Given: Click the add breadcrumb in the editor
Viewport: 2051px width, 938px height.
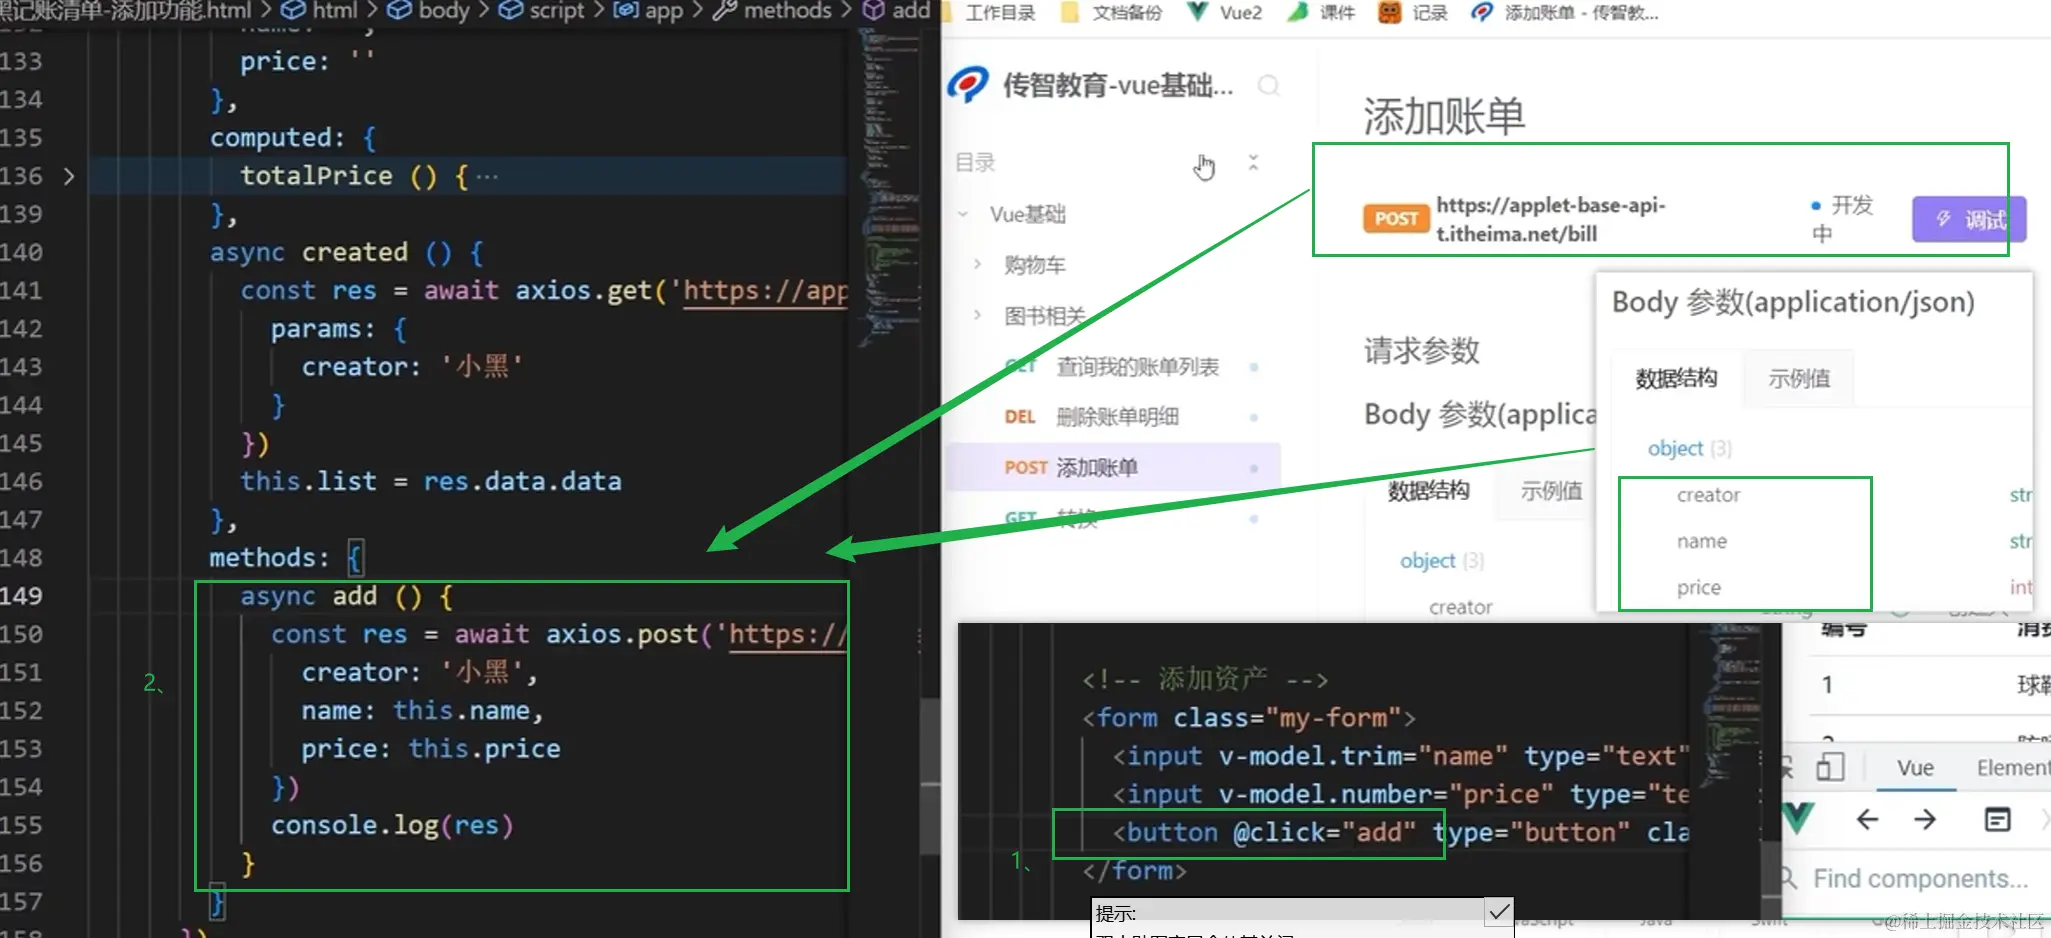Looking at the screenshot, I should (x=896, y=11).
